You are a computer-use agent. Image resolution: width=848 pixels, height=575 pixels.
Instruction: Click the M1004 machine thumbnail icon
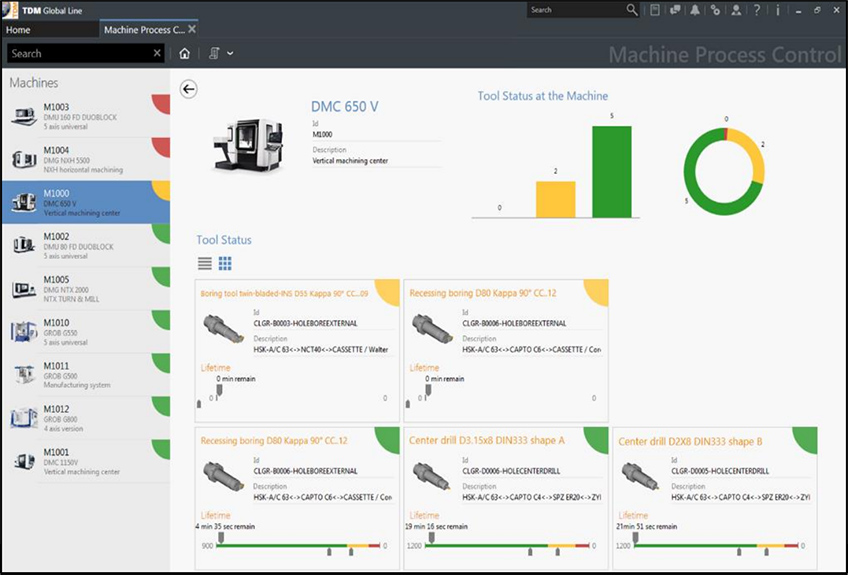[24, 160]
